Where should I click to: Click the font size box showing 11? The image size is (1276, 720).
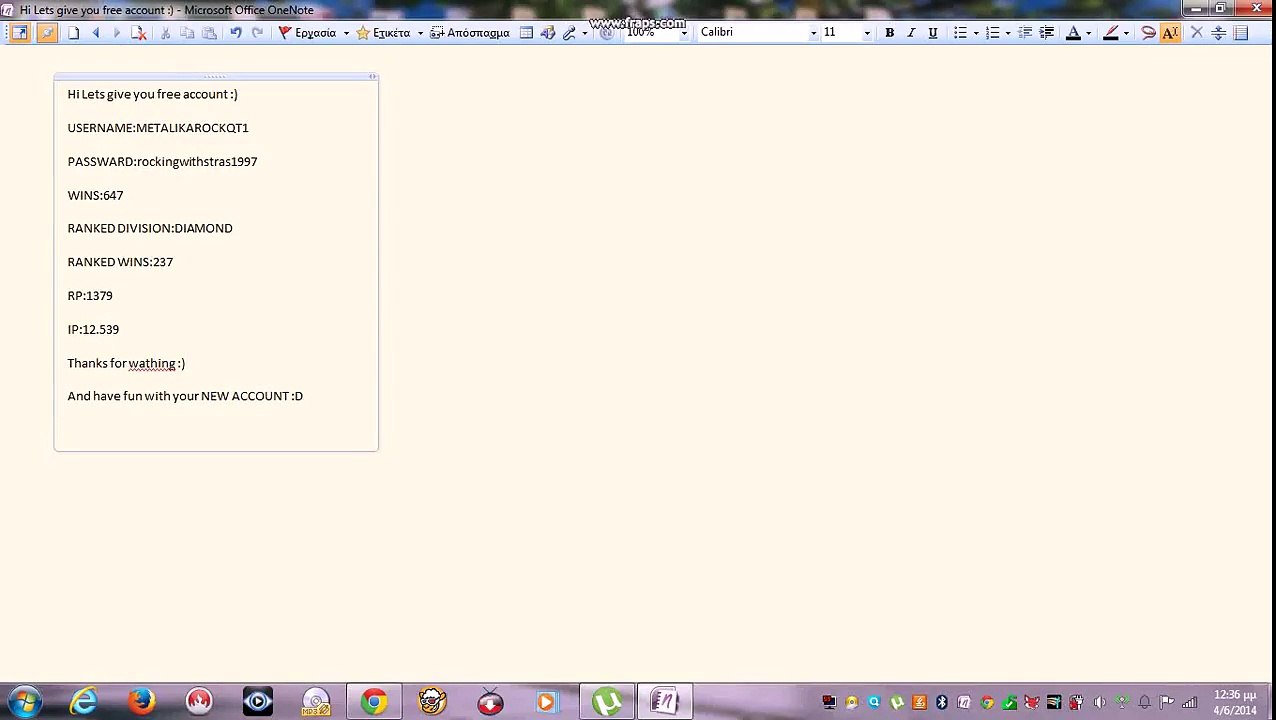click(841, 33)
